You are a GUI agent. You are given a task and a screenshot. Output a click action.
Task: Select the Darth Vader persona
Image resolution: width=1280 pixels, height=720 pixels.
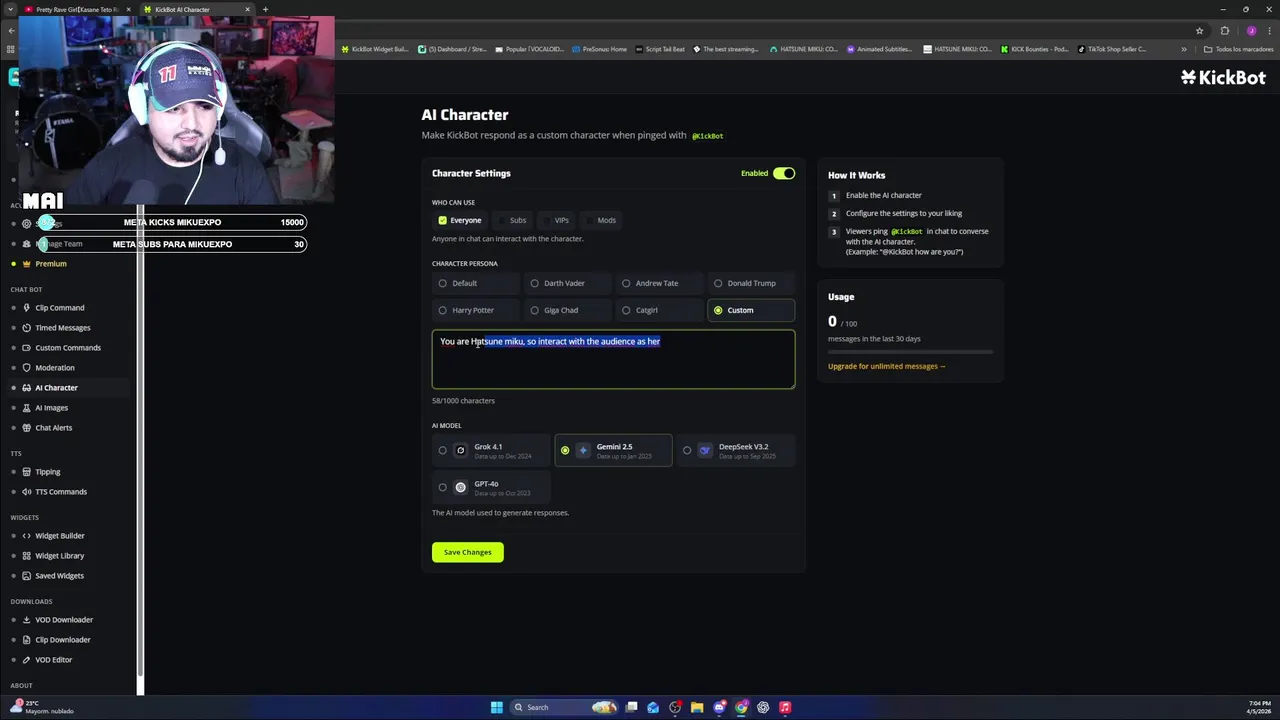[x=567, y=283]
